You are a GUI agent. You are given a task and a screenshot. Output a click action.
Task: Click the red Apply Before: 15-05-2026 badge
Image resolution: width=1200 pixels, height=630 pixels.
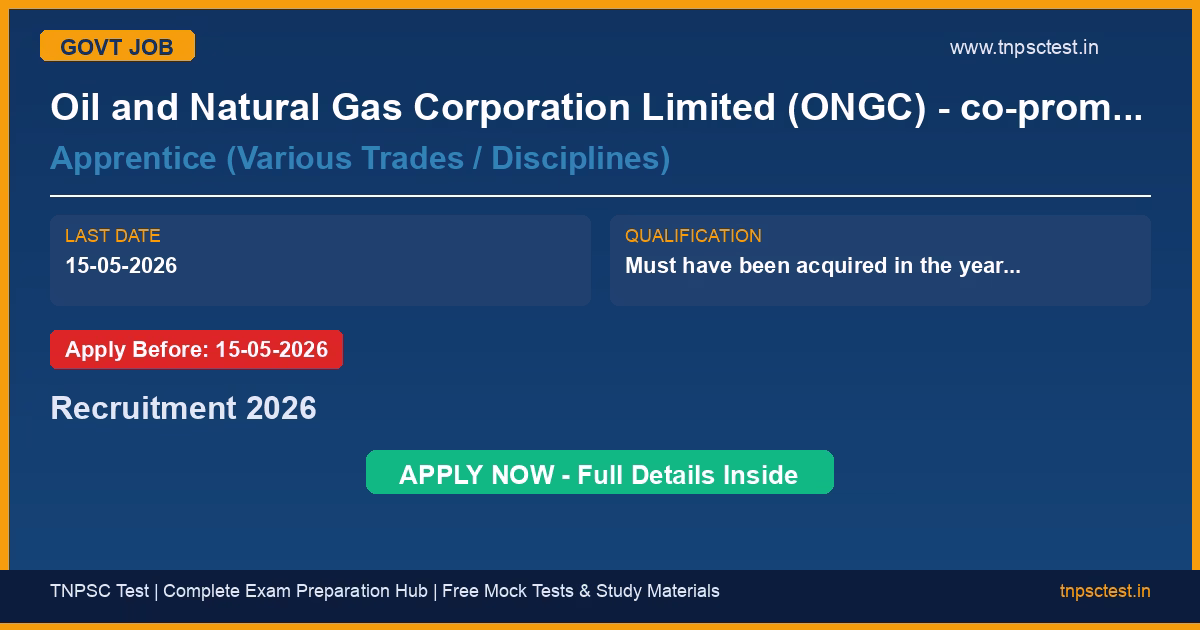tap(196, 350)
